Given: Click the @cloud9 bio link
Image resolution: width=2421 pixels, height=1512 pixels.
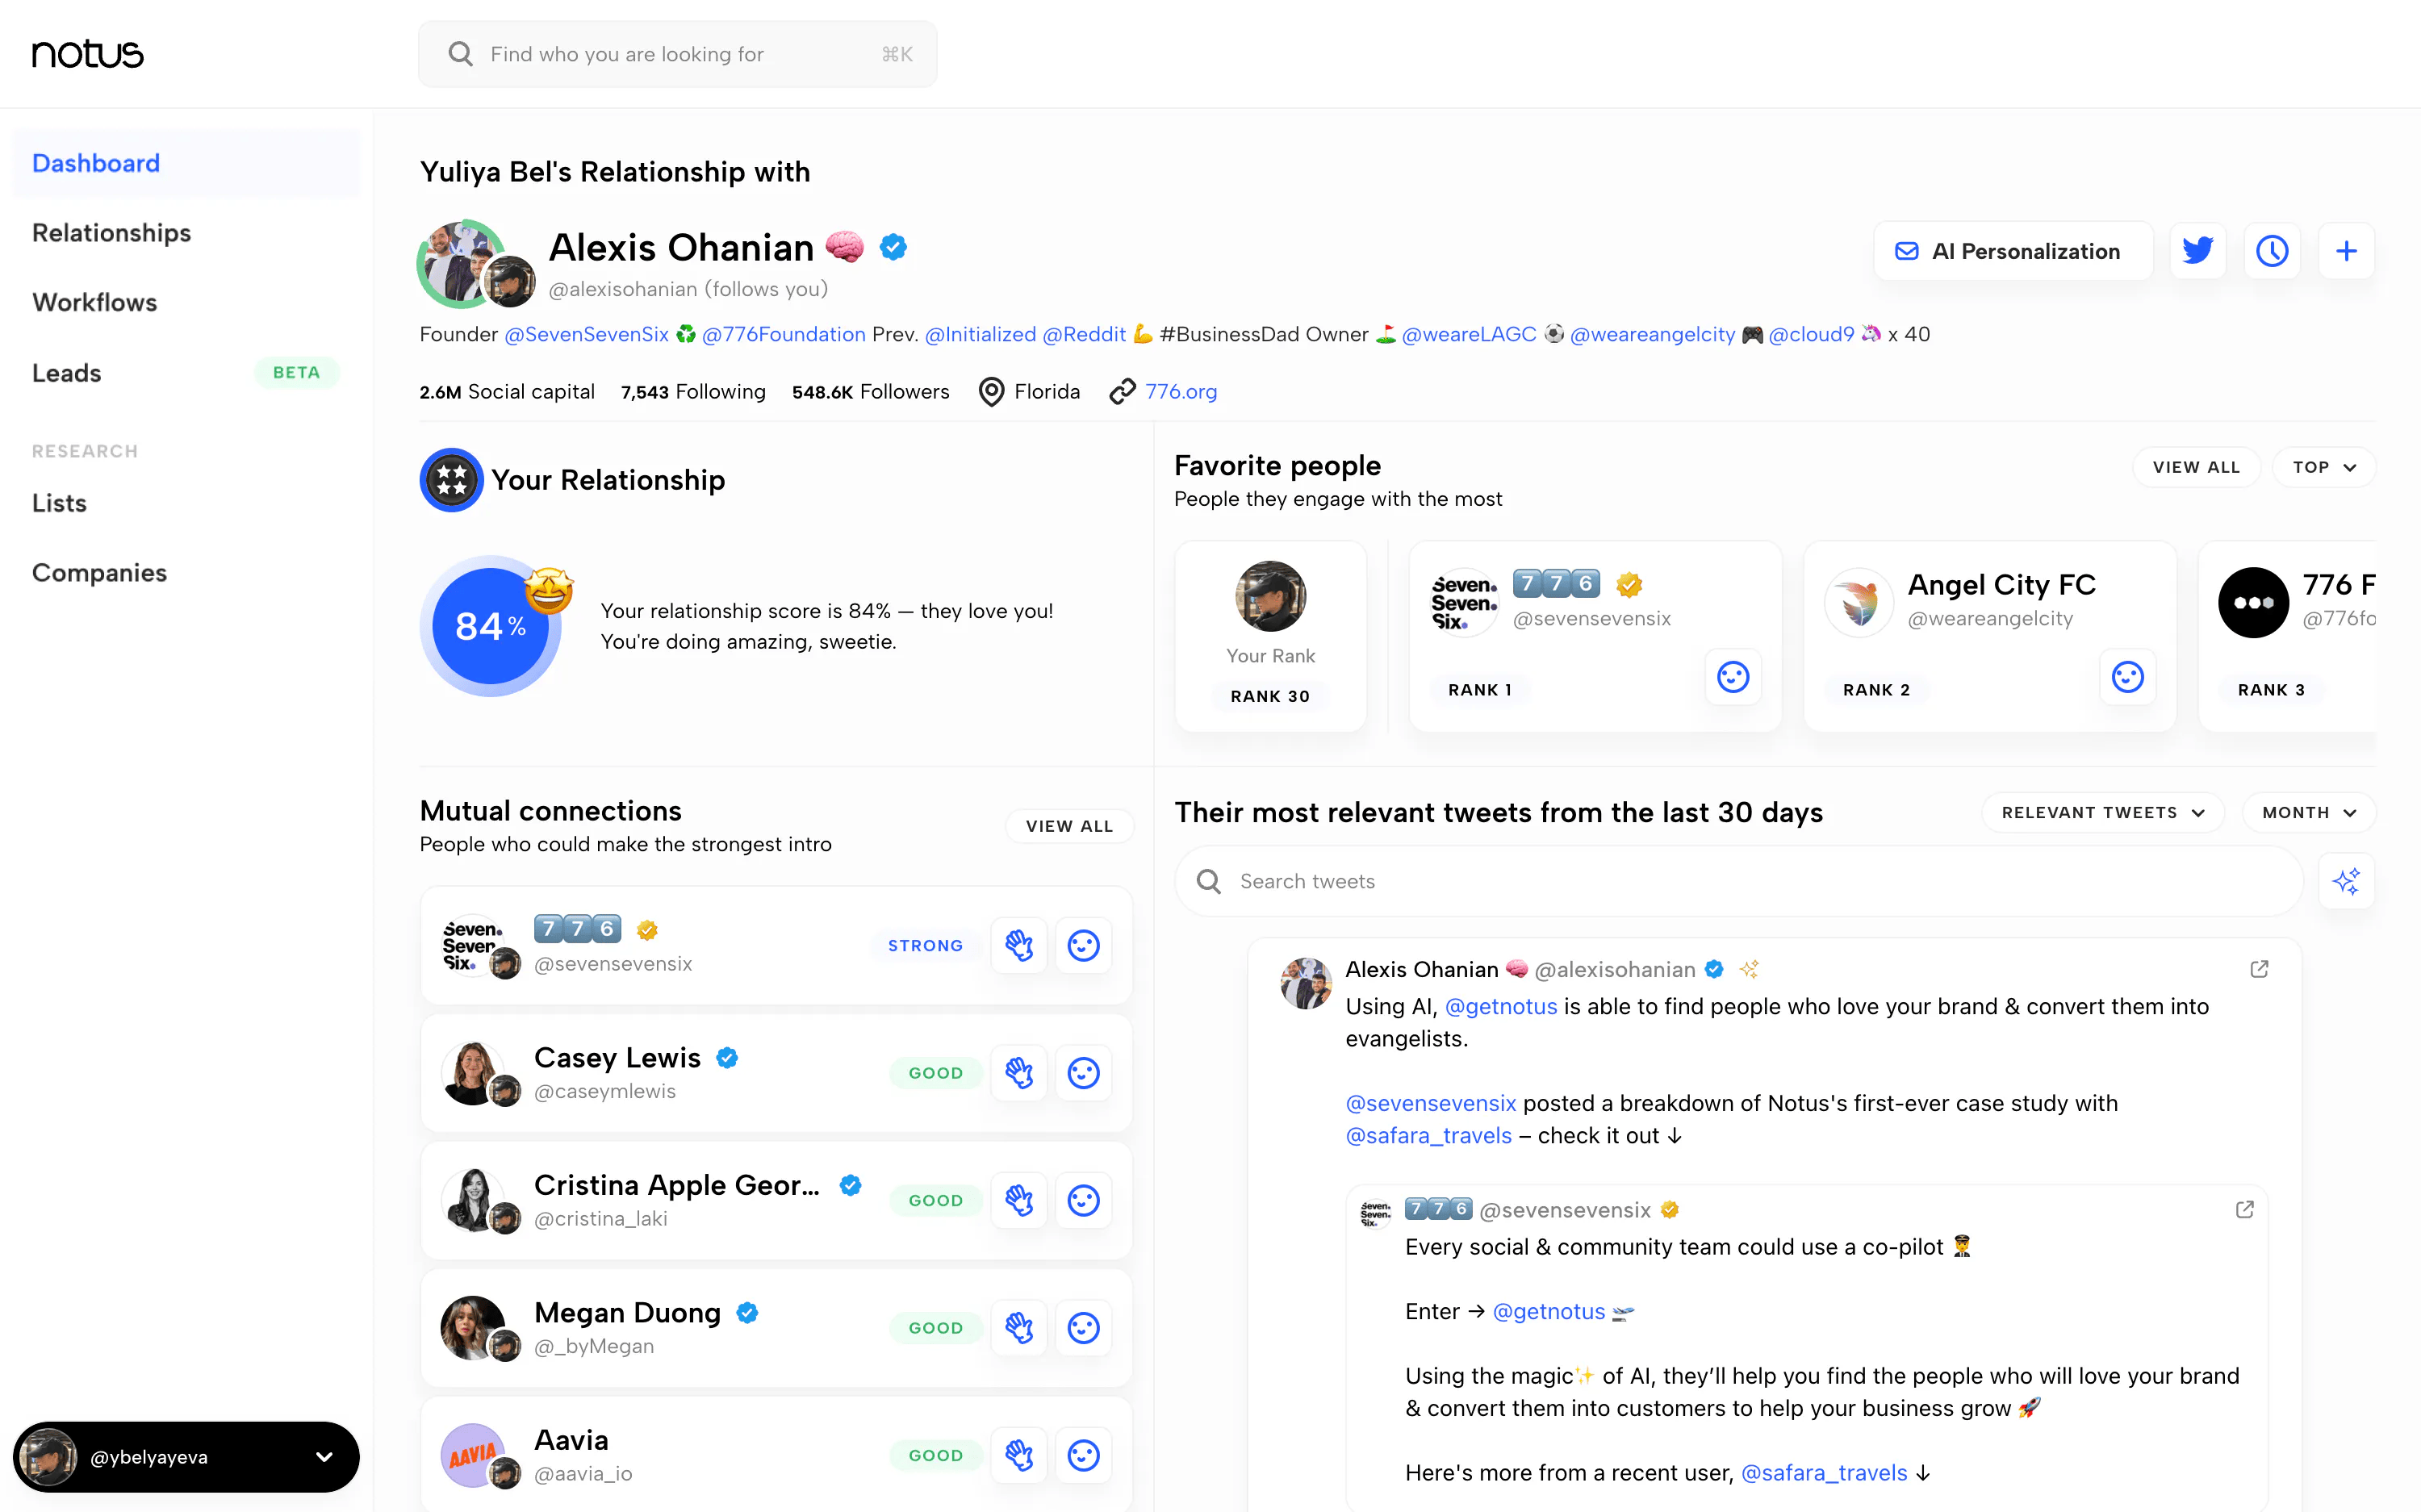Looking at the screenshot, I should (1811, 334).
